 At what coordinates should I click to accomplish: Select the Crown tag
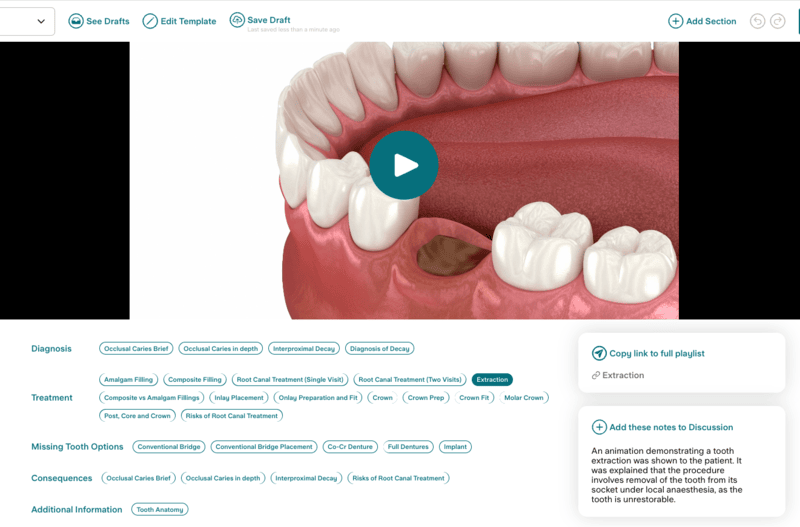click(382, 397)
